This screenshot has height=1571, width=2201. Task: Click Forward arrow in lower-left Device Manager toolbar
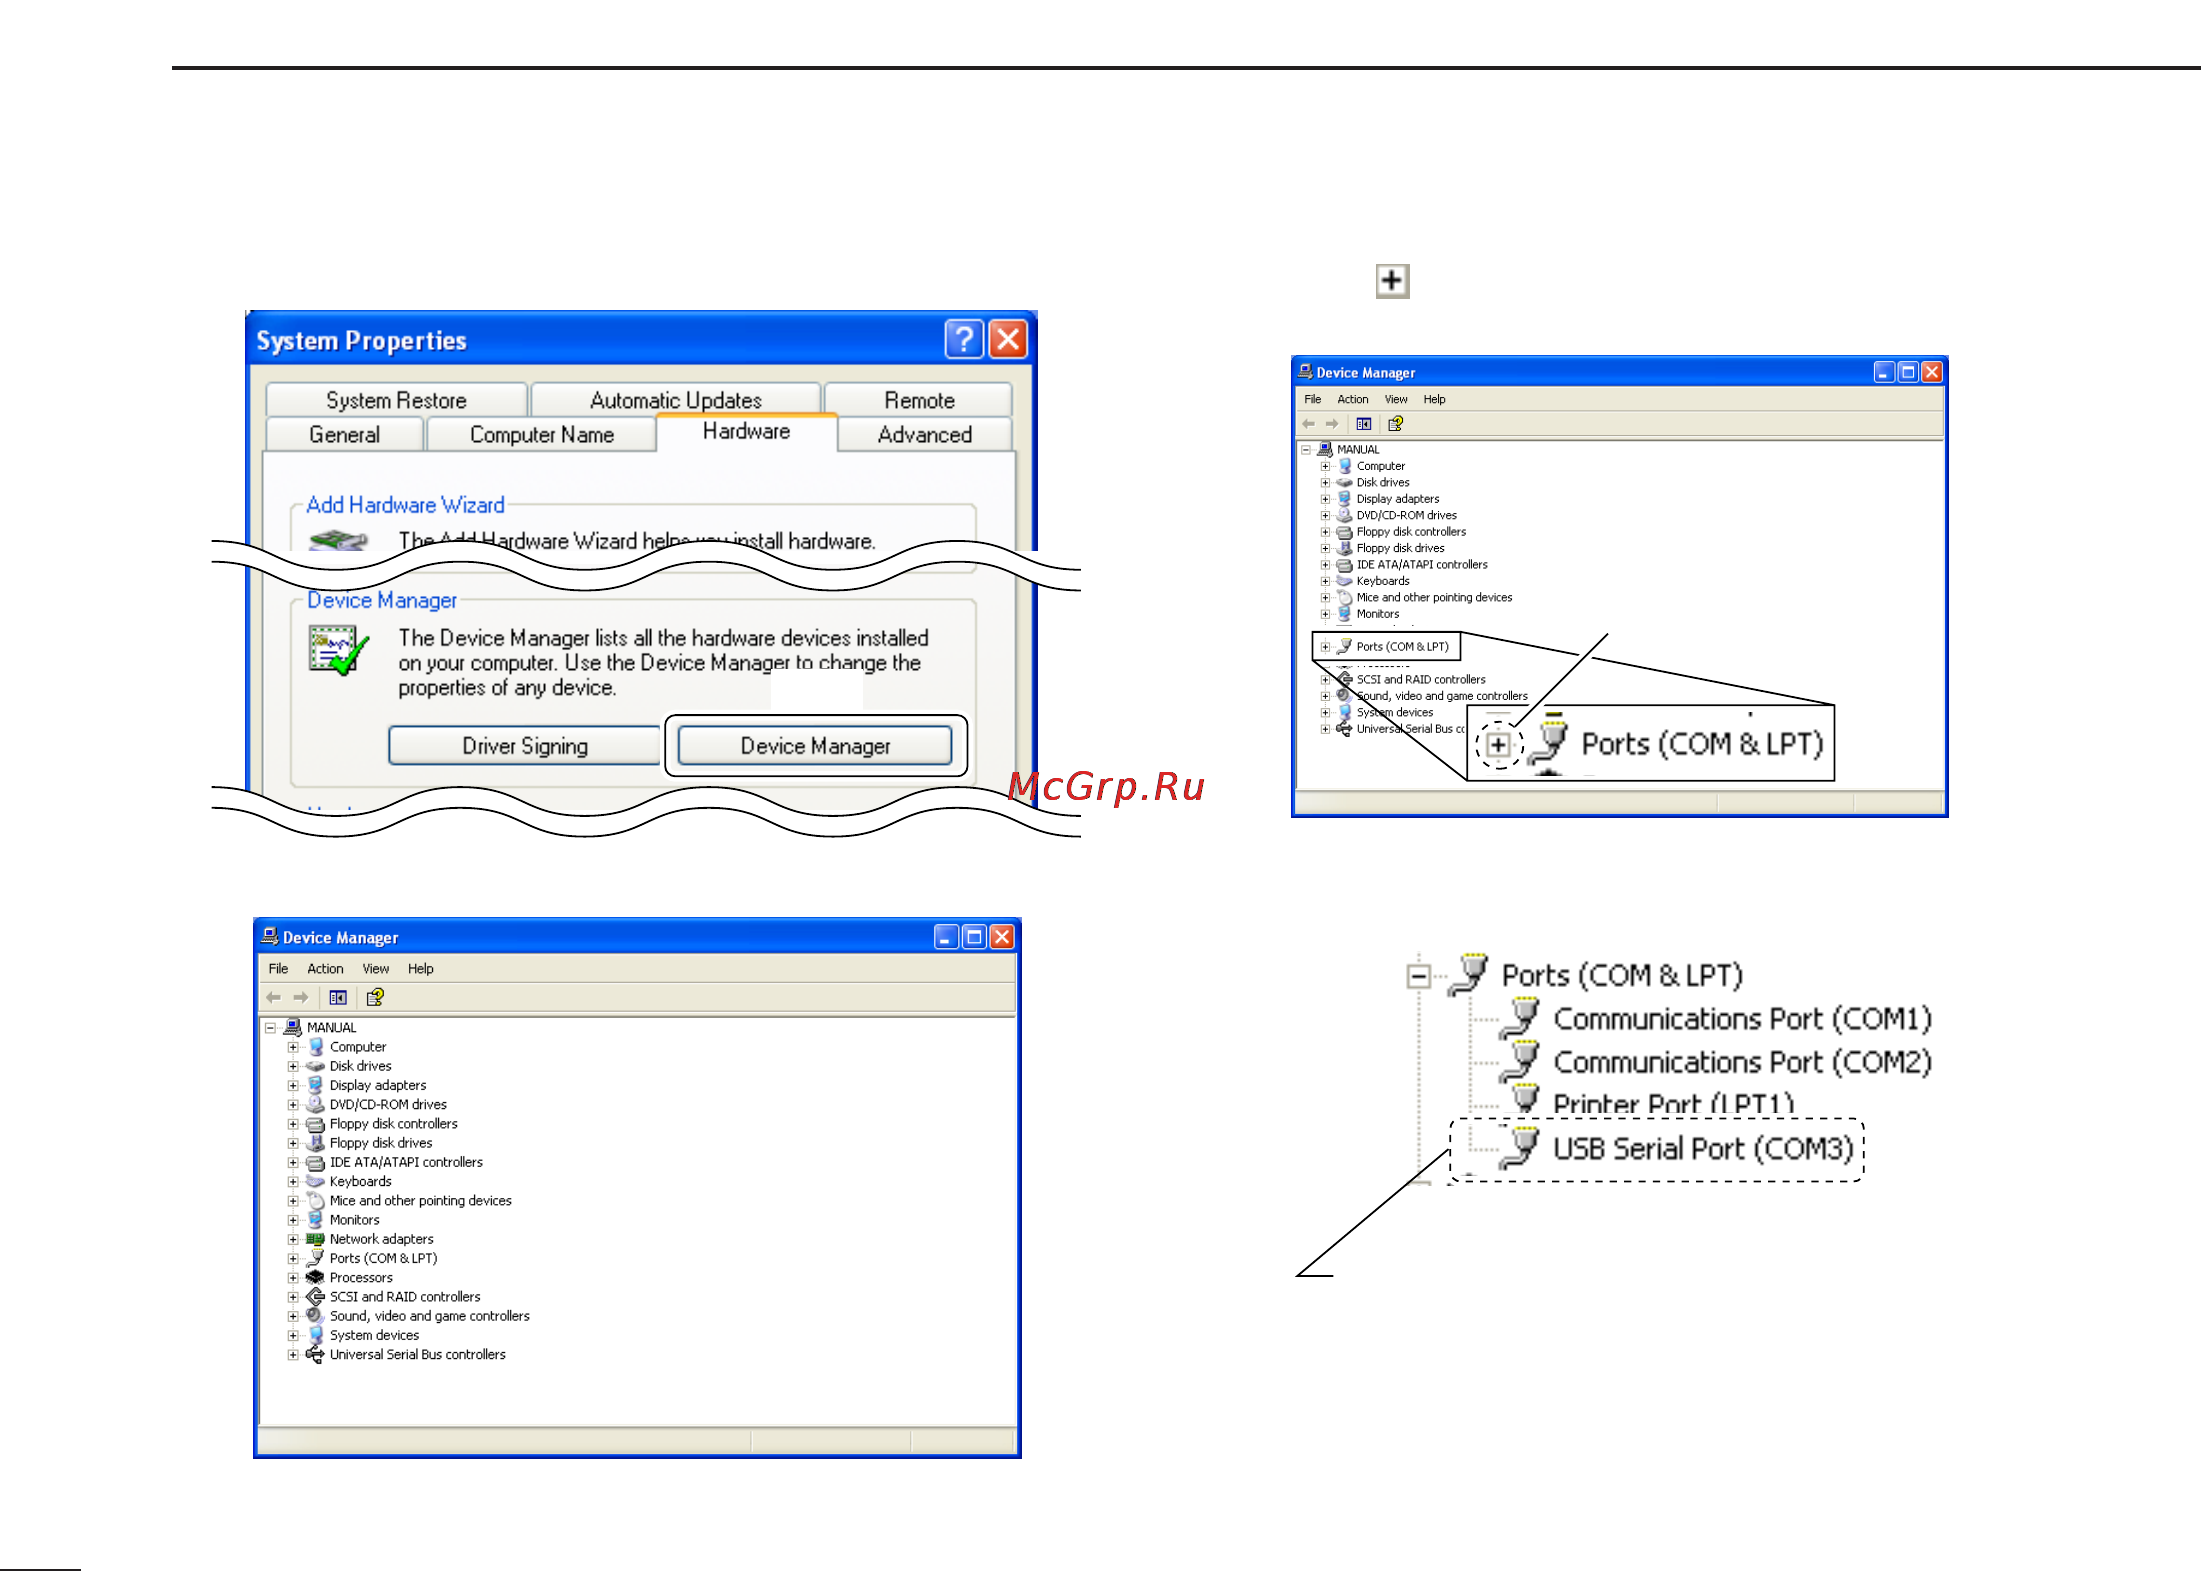[301, 997]
